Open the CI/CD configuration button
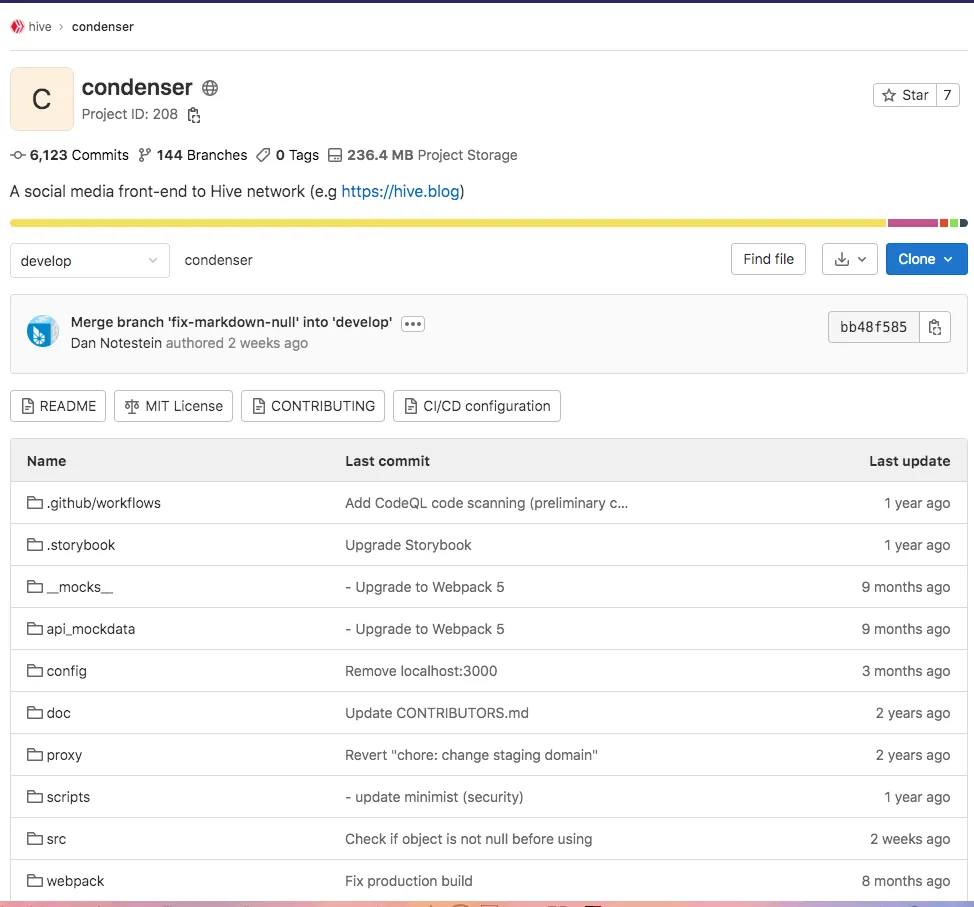Viewport: 974px width, 907px height. [x=477, y=406]
